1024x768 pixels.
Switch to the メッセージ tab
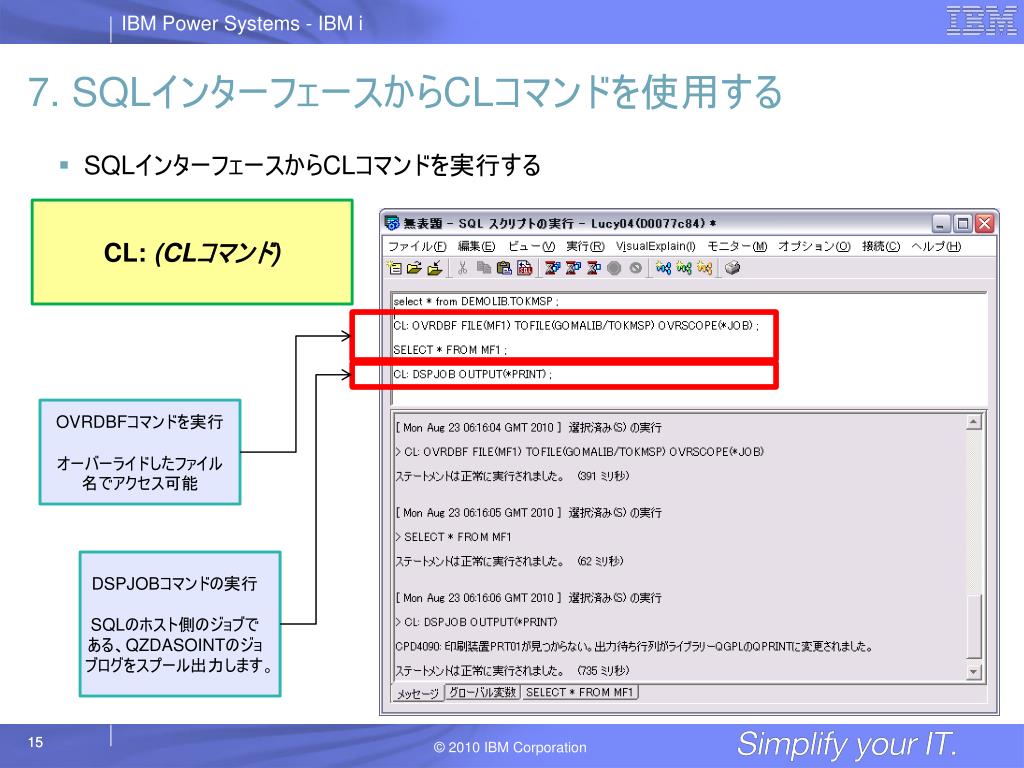418,693
